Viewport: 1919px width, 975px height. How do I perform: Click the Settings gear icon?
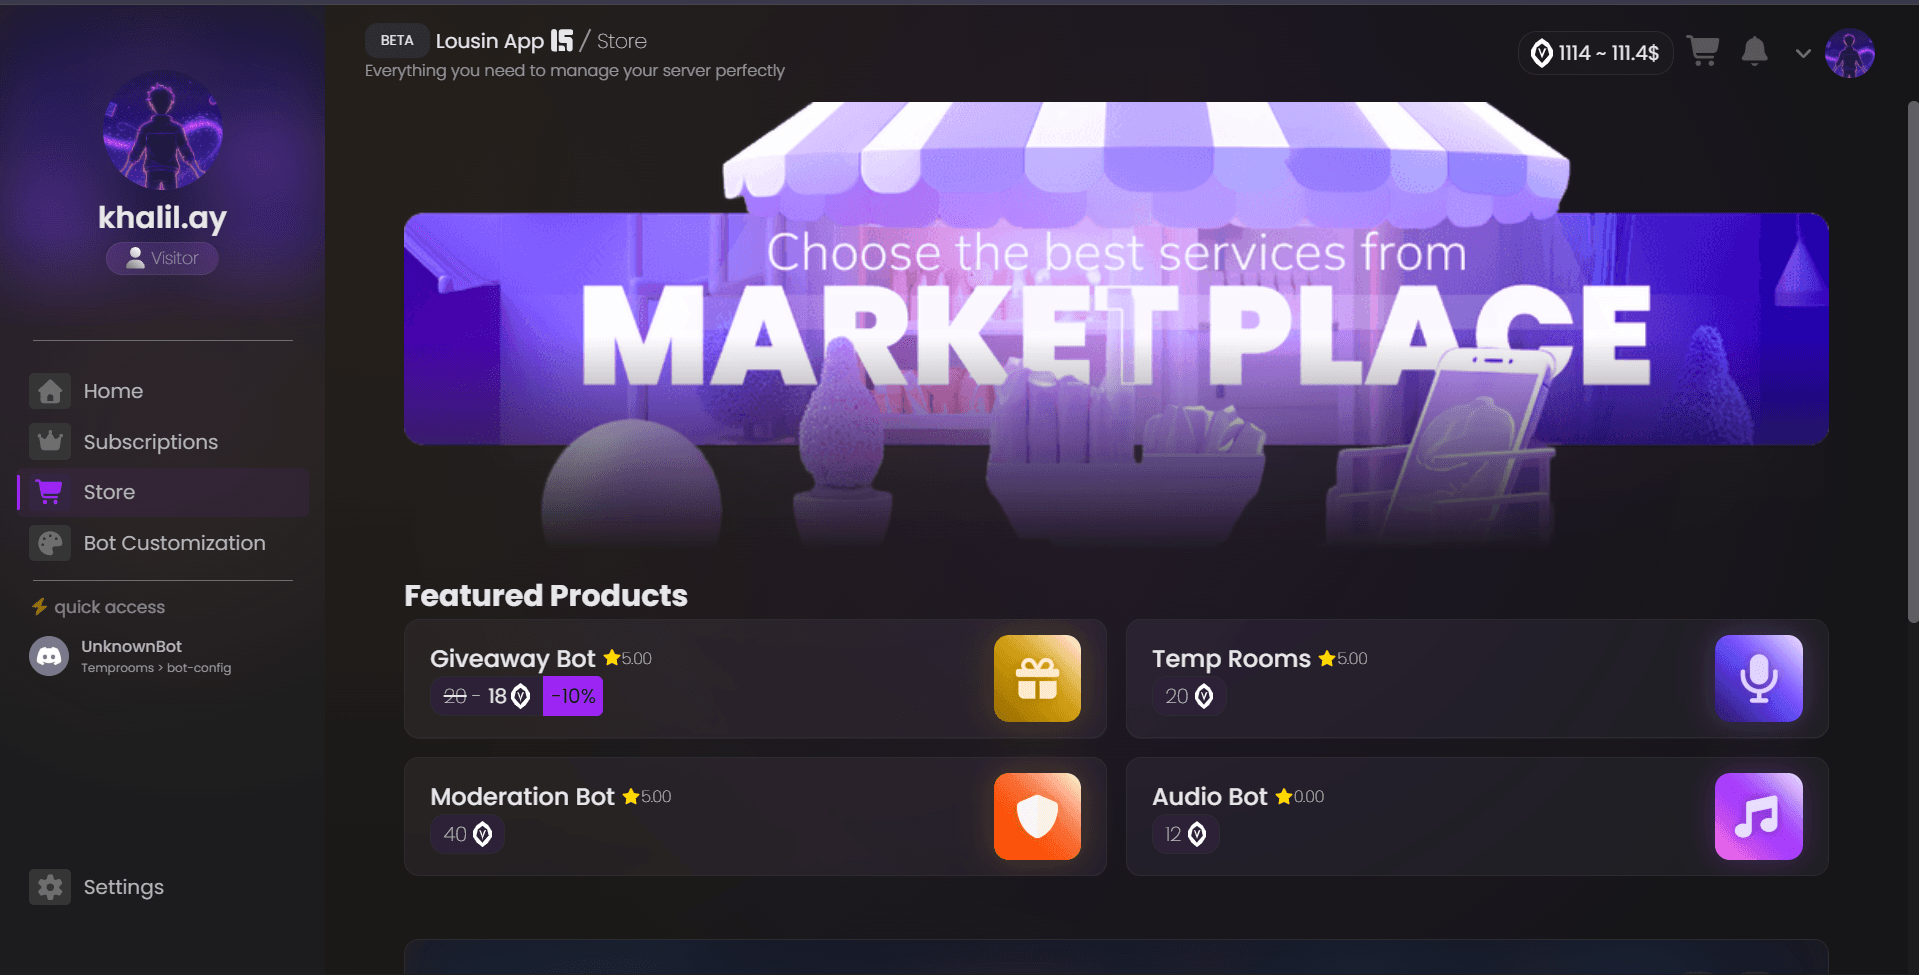coord(50,887)
